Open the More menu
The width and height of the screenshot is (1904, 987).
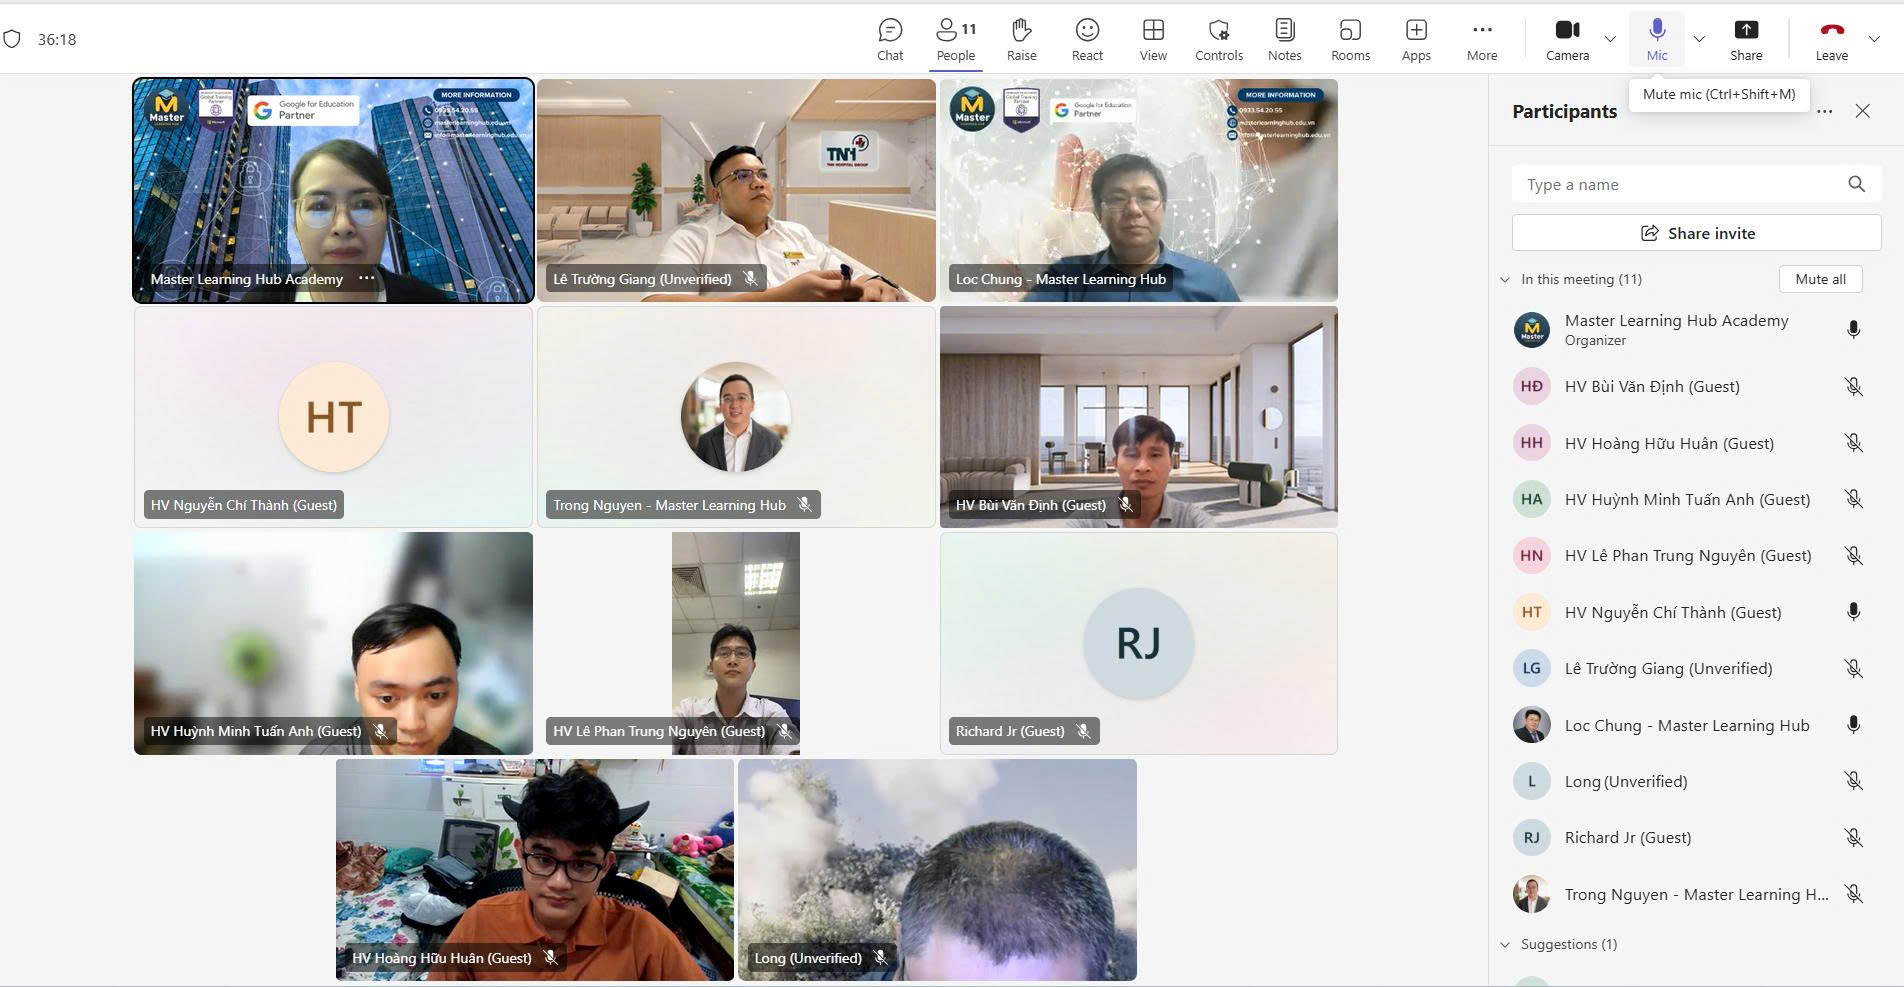[x=1482, y=40]
